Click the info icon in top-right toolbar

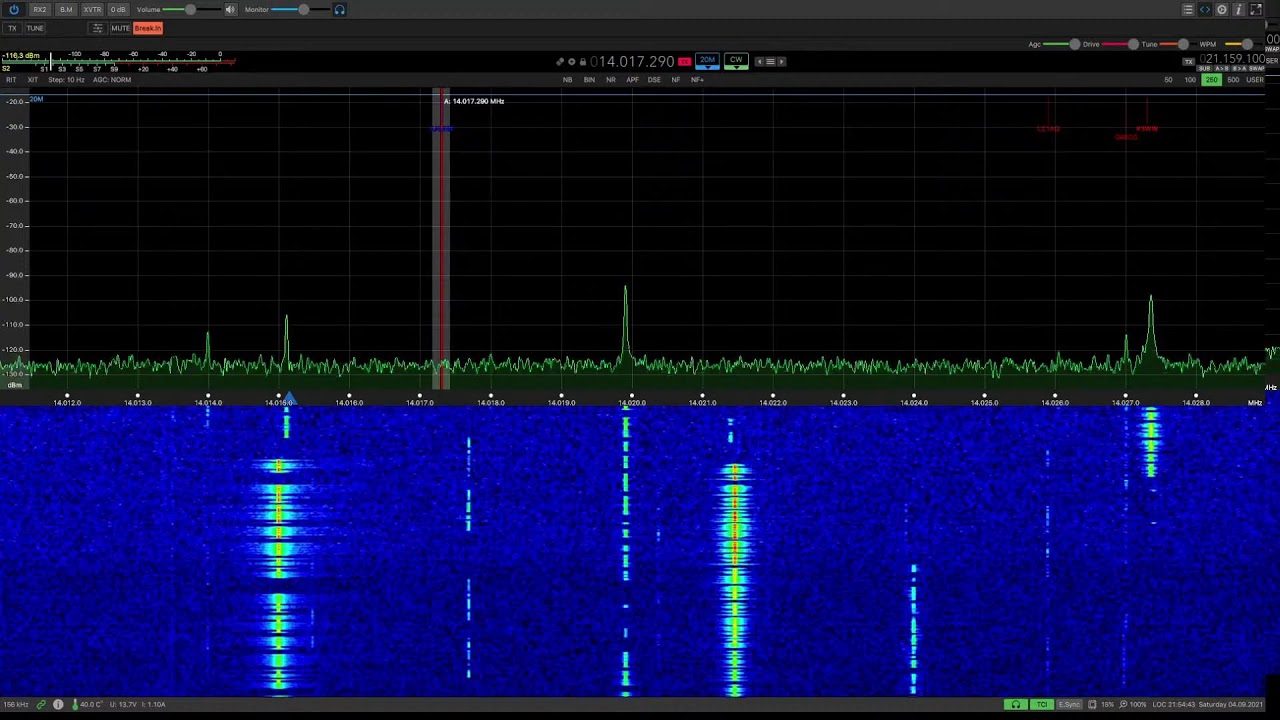pos(1238,9)
